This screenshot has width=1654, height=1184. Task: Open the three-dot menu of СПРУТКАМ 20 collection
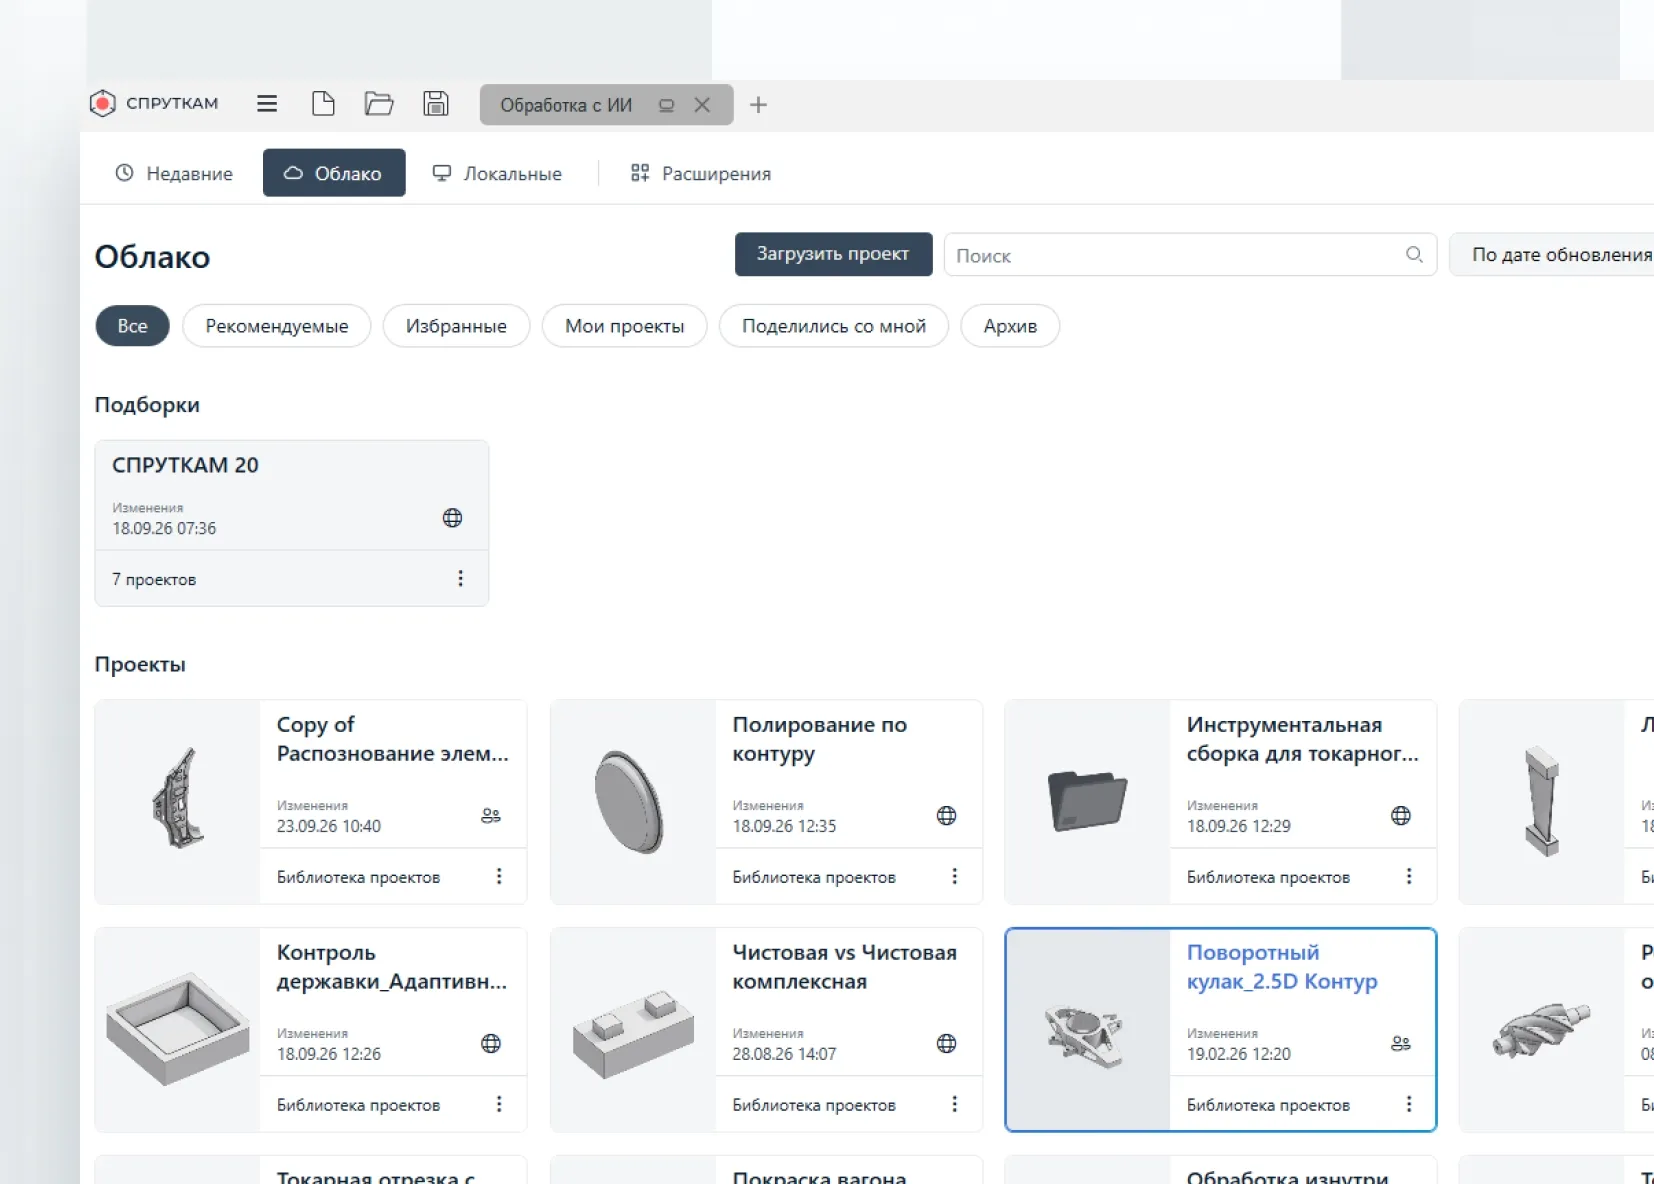click(x=460, y=579)
